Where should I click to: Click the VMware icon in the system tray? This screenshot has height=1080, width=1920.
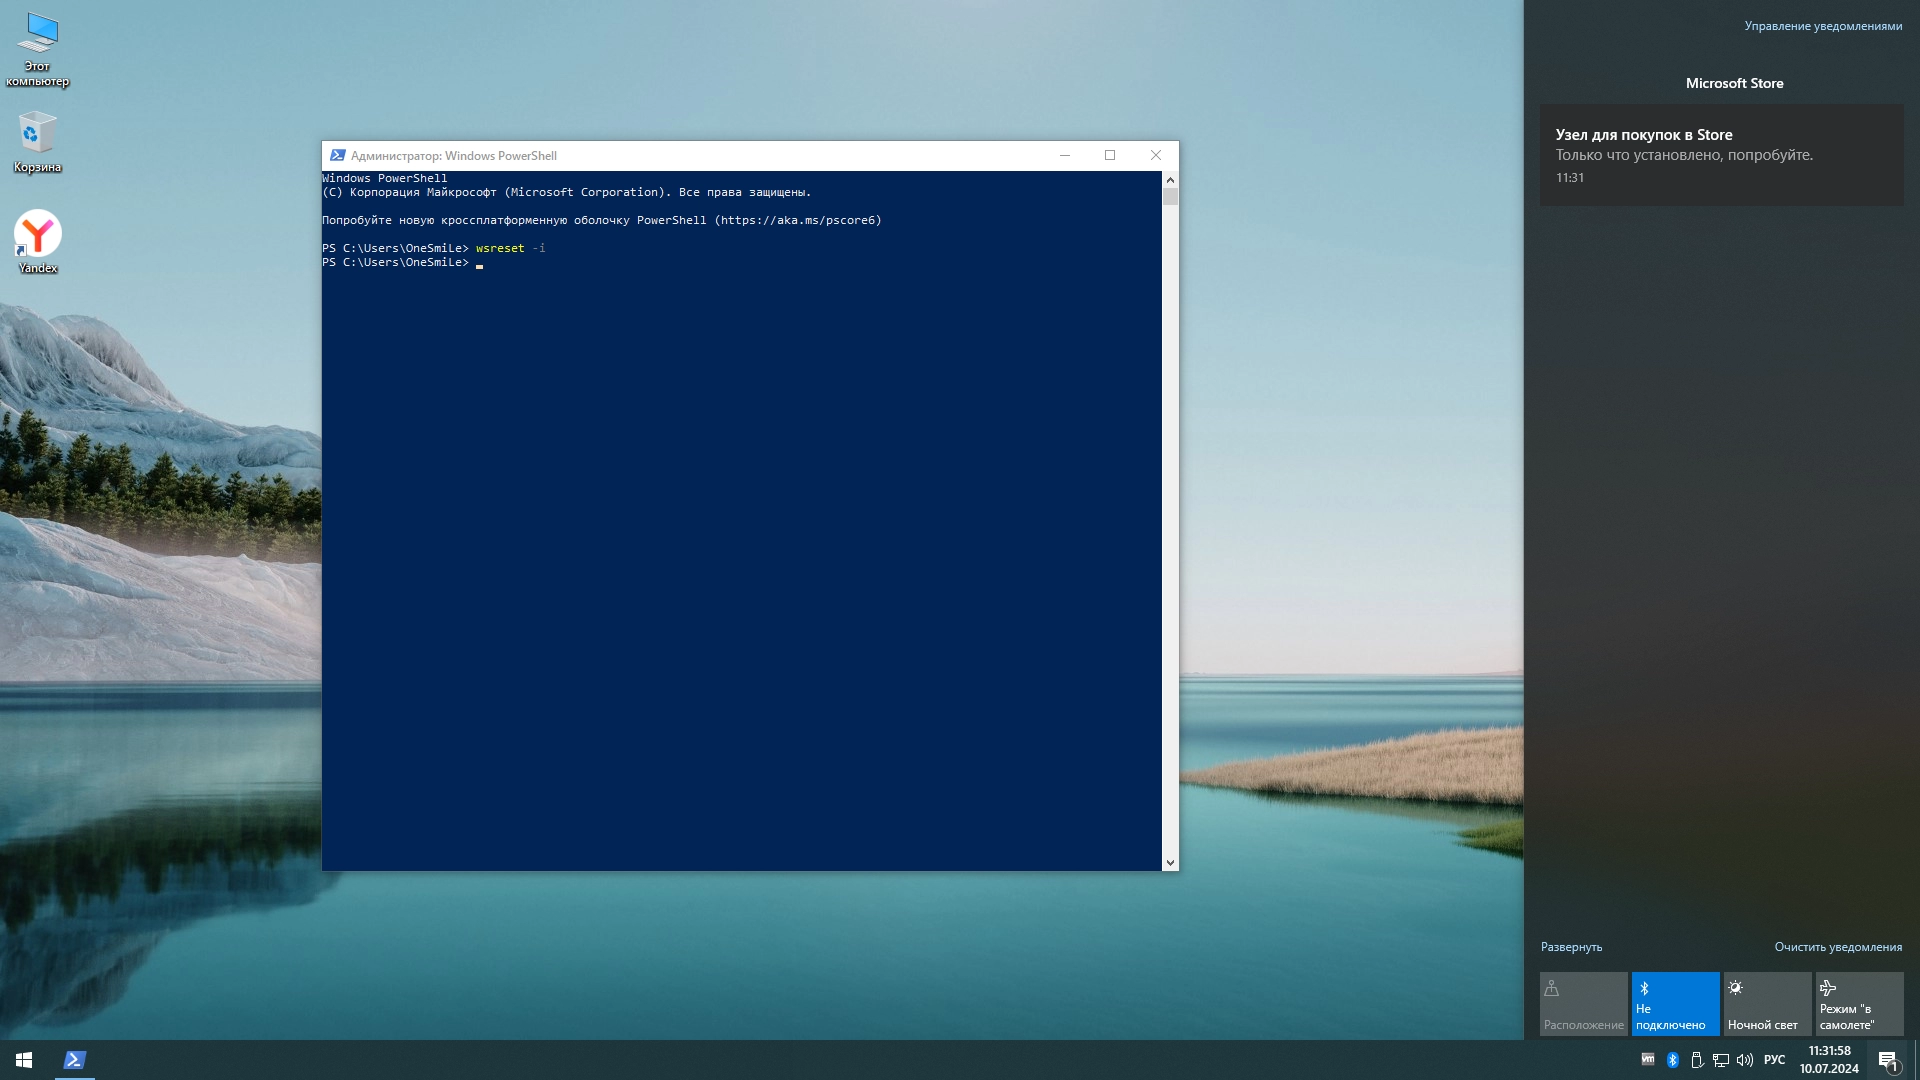point(1647,1059)
